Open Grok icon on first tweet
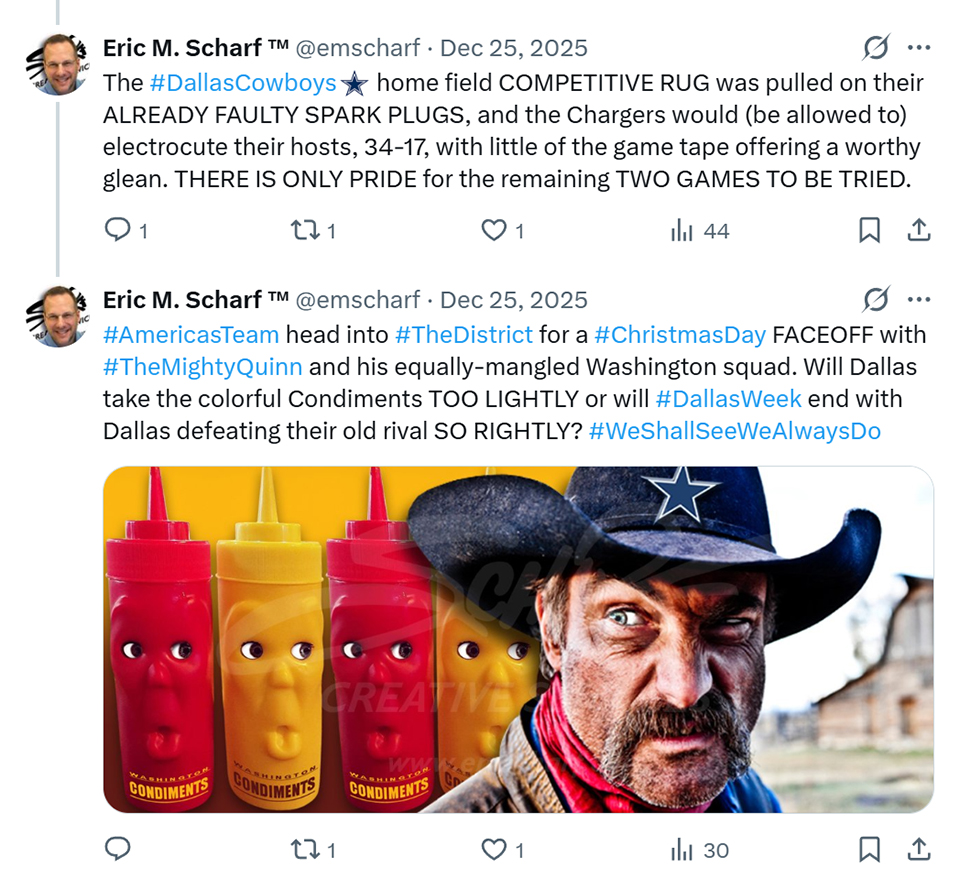This screenshot has height=889, width=960. [x=876, y=48]
